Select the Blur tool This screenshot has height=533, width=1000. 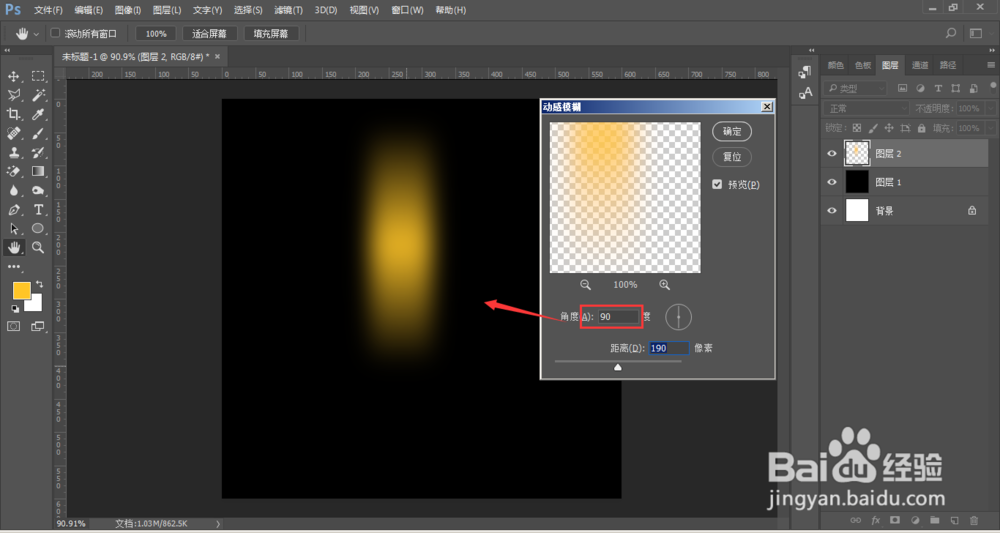(13, 190)
